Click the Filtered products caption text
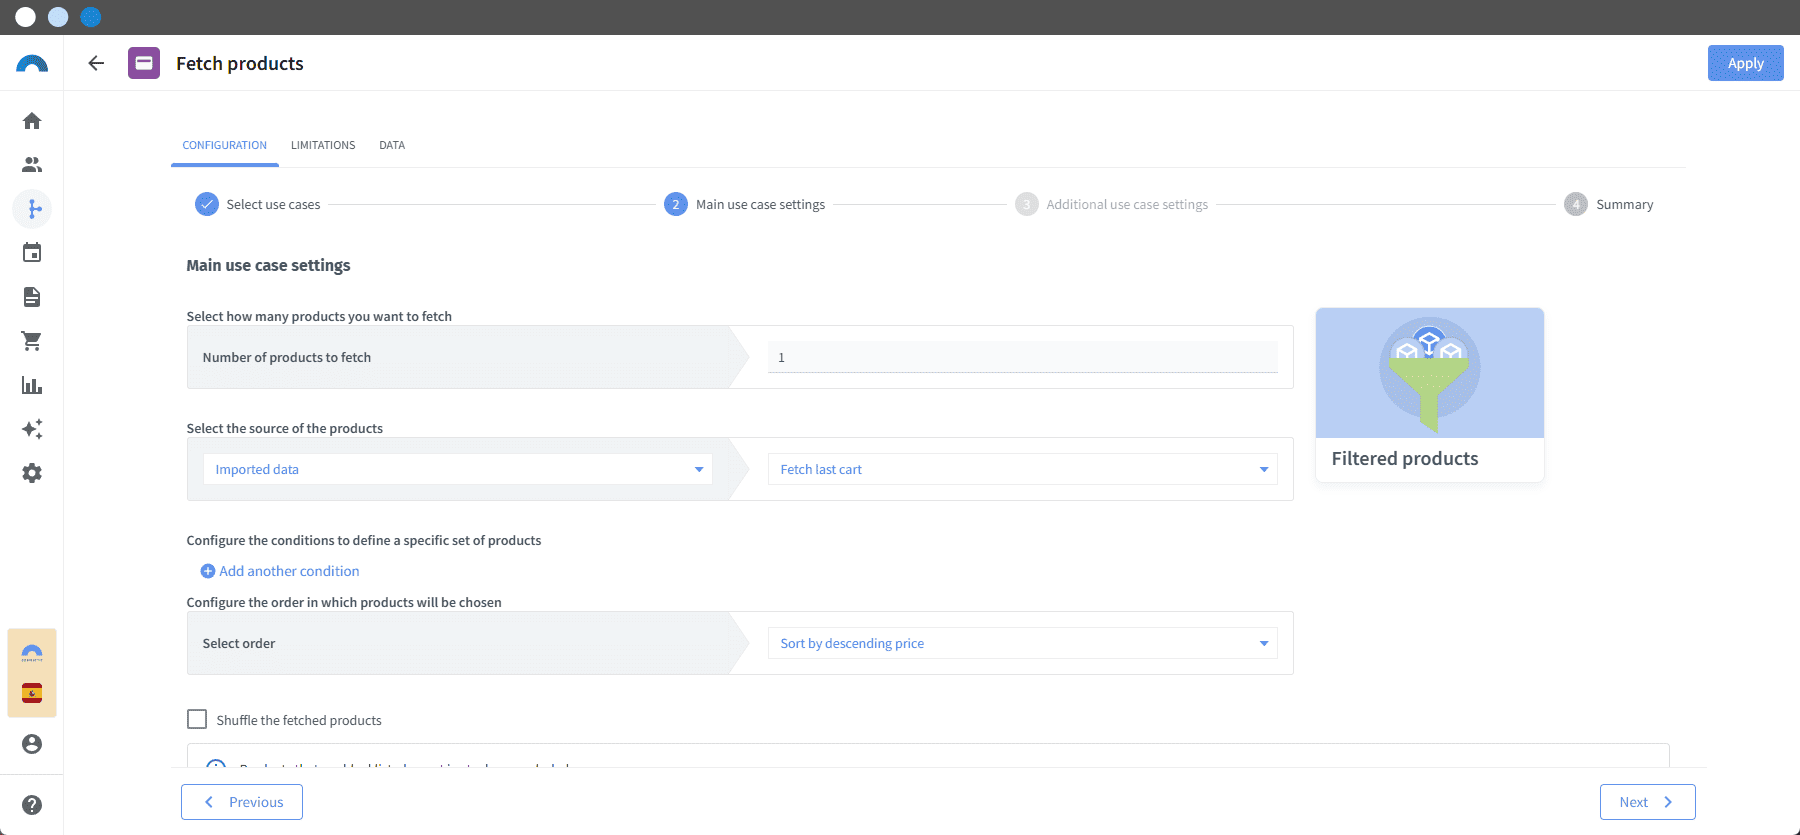The image size is (1800, 835). 1405,459
